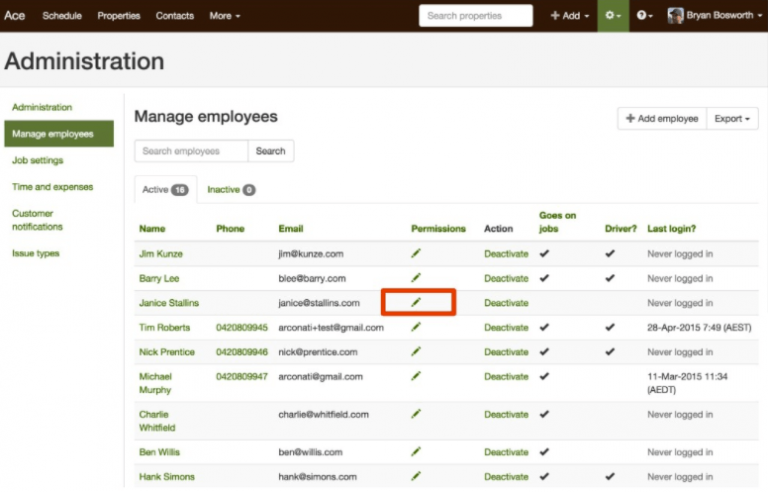The height and width of the screenshot is (492, 768).
Task: Toggle Driver checkmark for Hank Simons
Action: coord(610,477)
